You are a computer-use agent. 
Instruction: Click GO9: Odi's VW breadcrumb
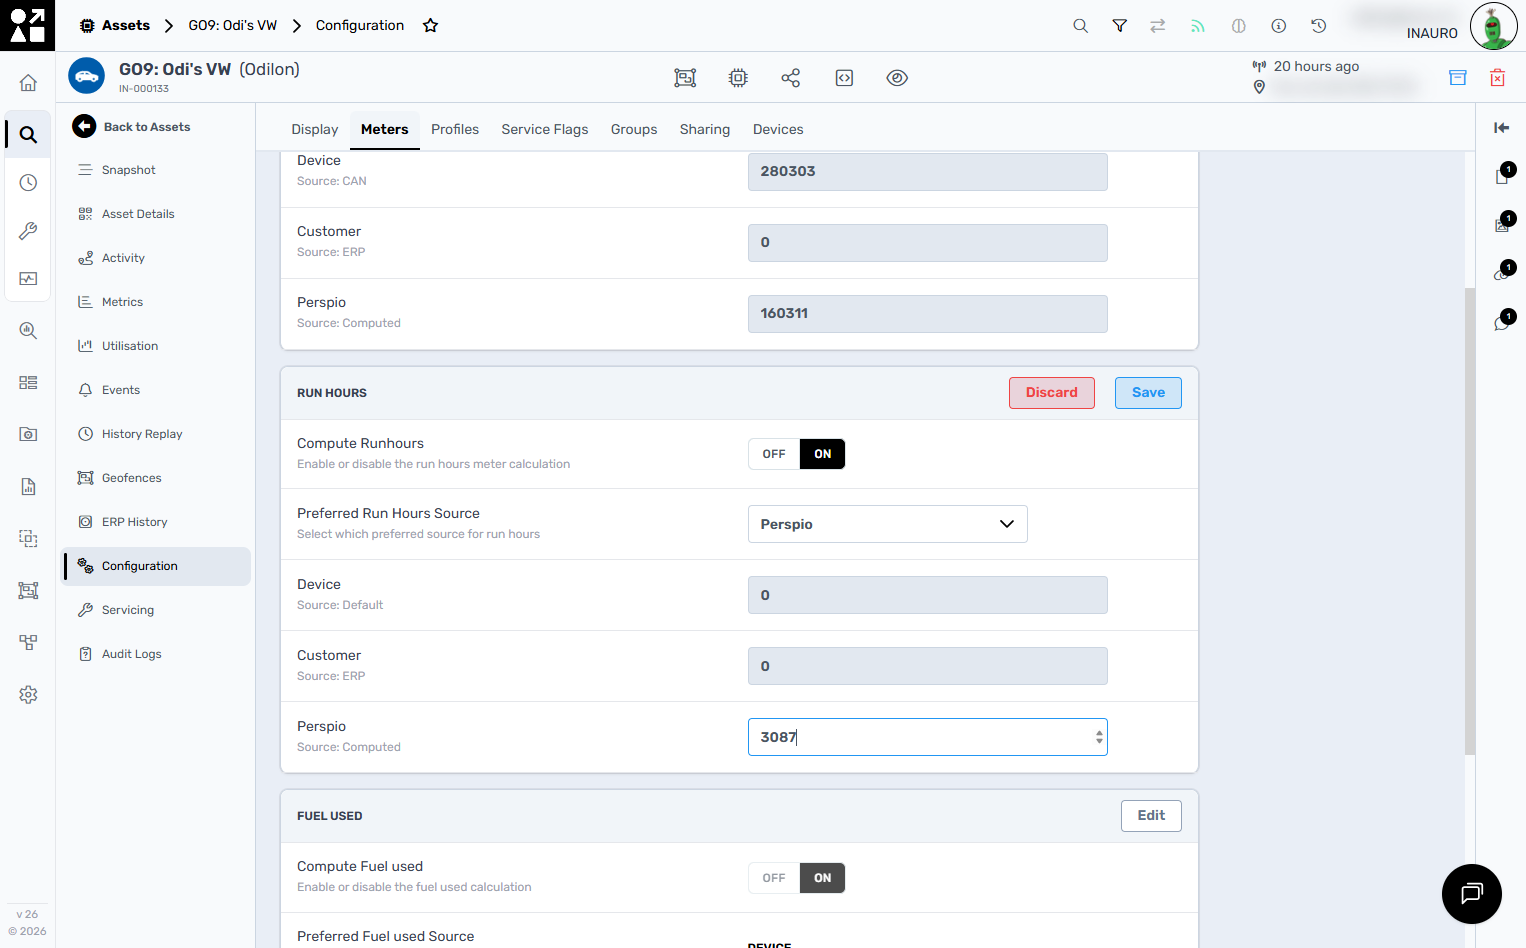233,26
